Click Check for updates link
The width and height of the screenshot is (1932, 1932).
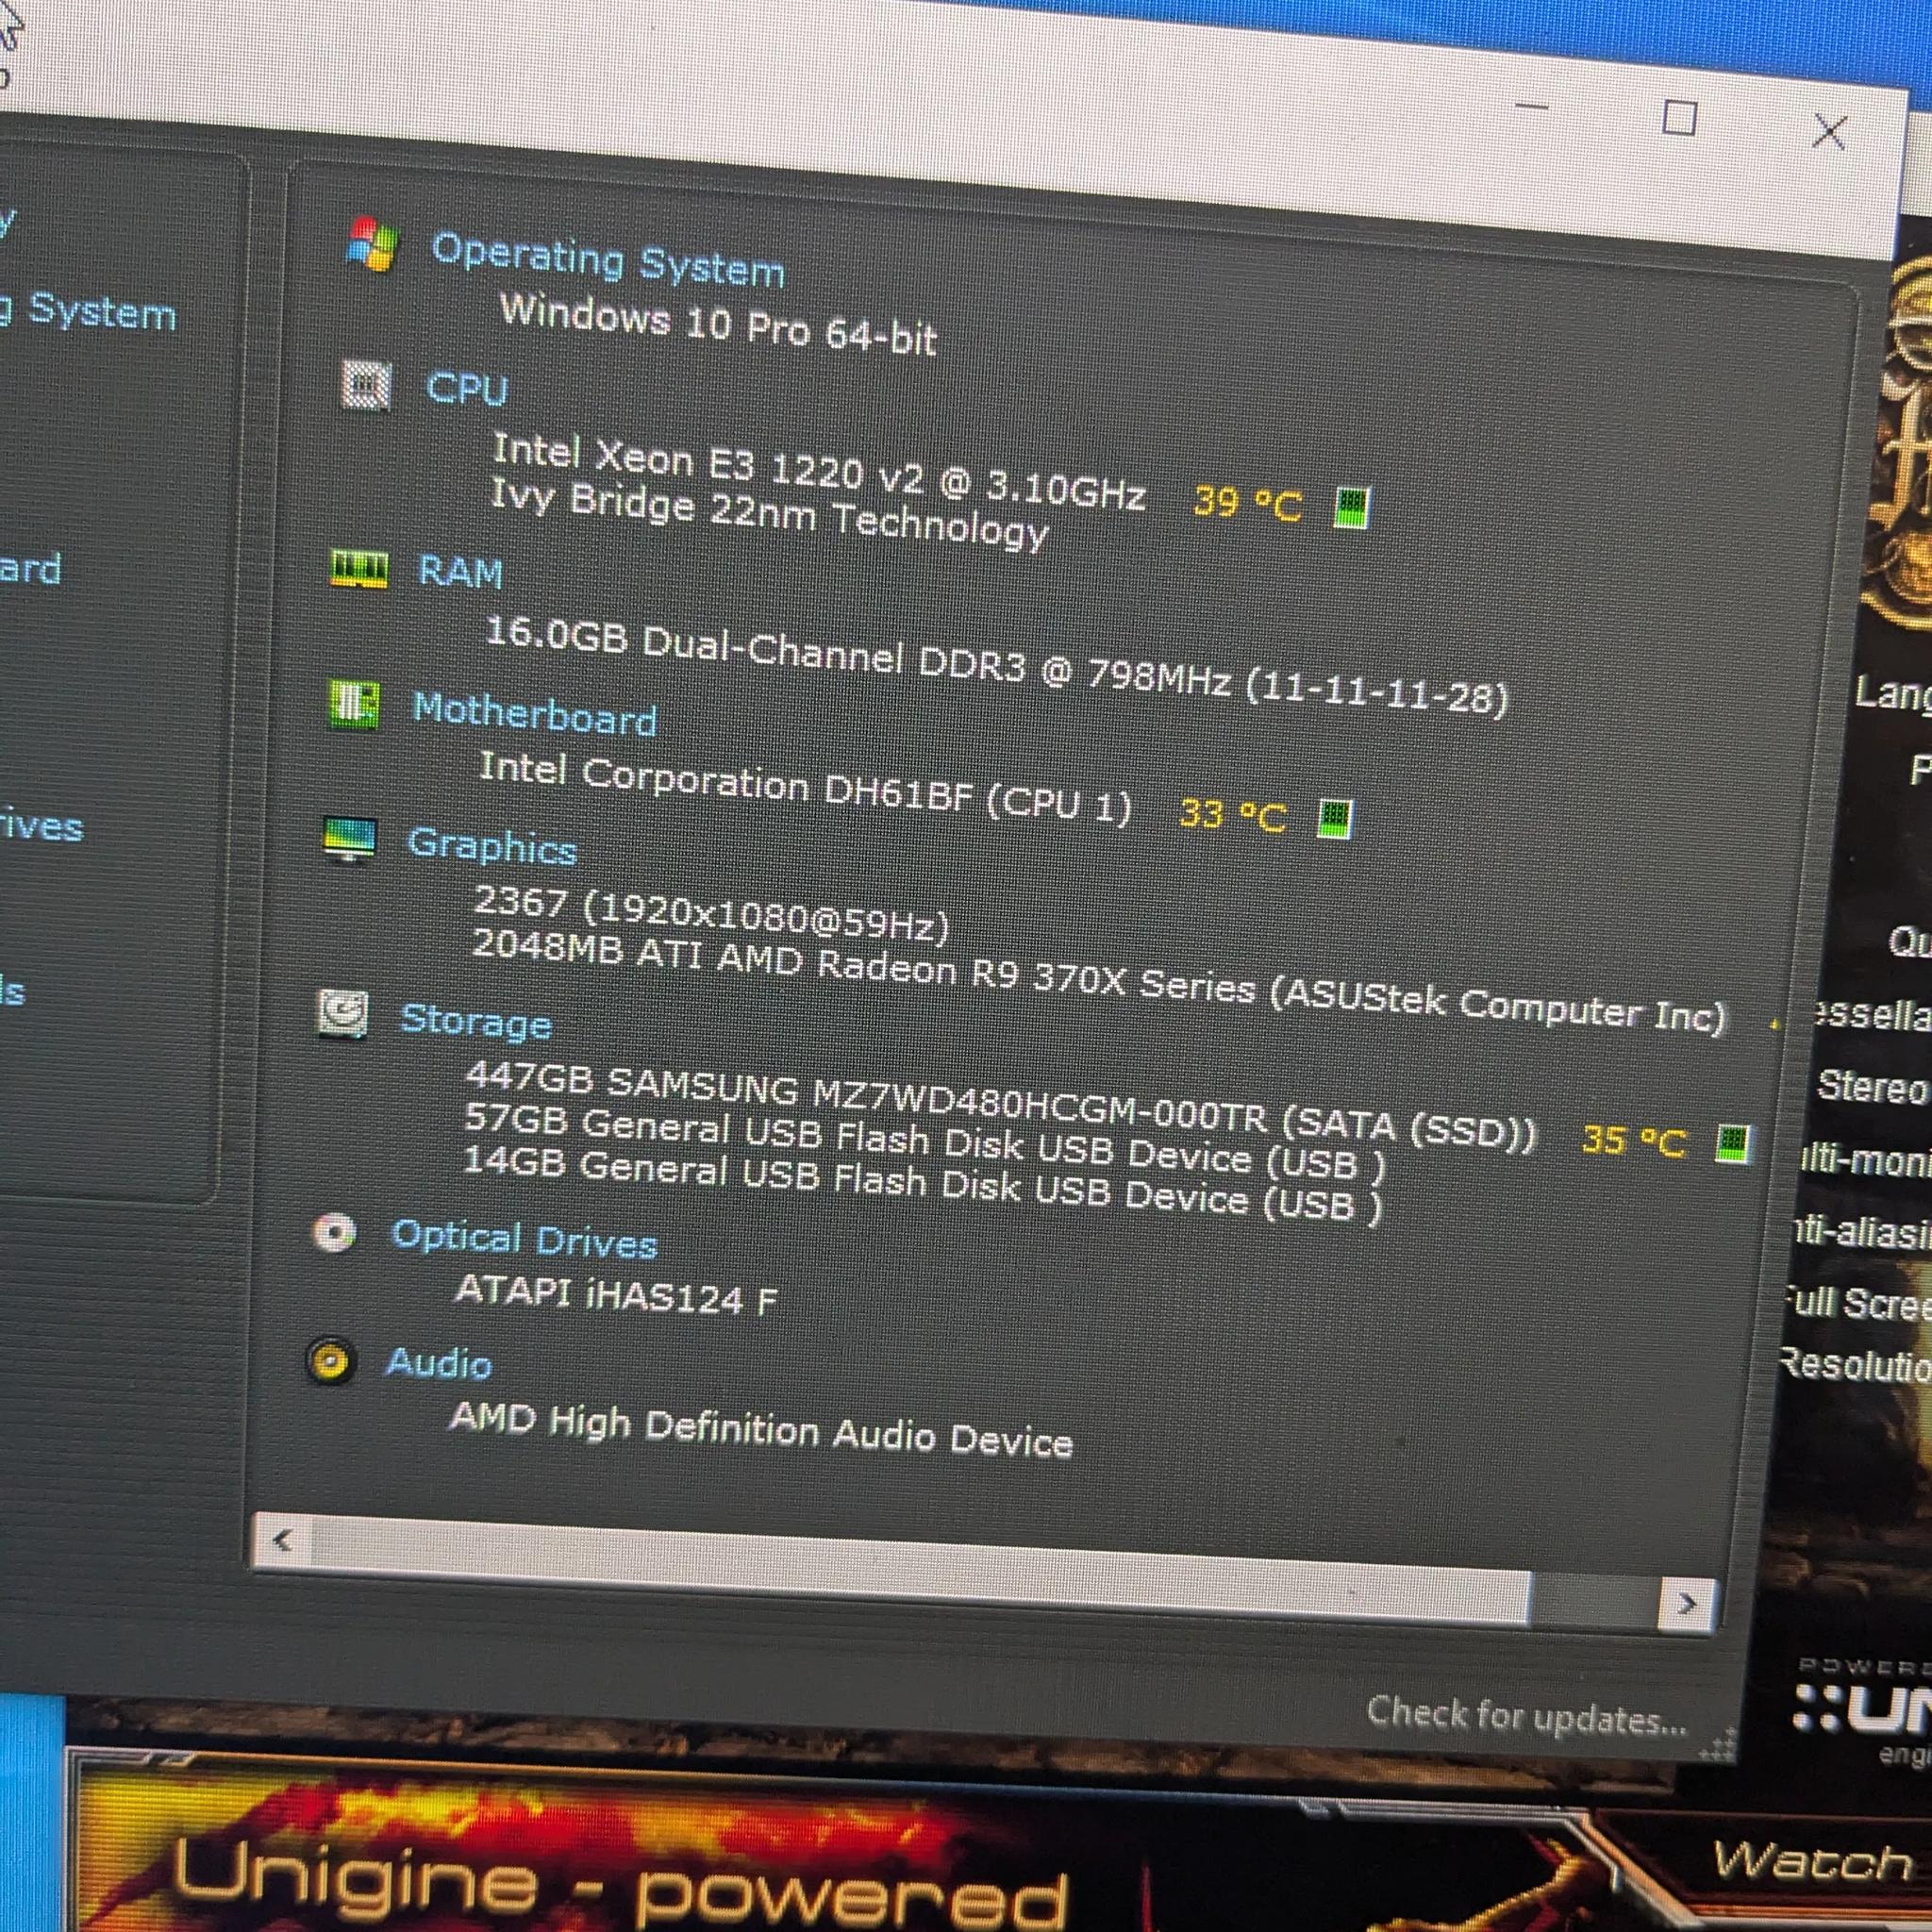pos(1526,1717)
